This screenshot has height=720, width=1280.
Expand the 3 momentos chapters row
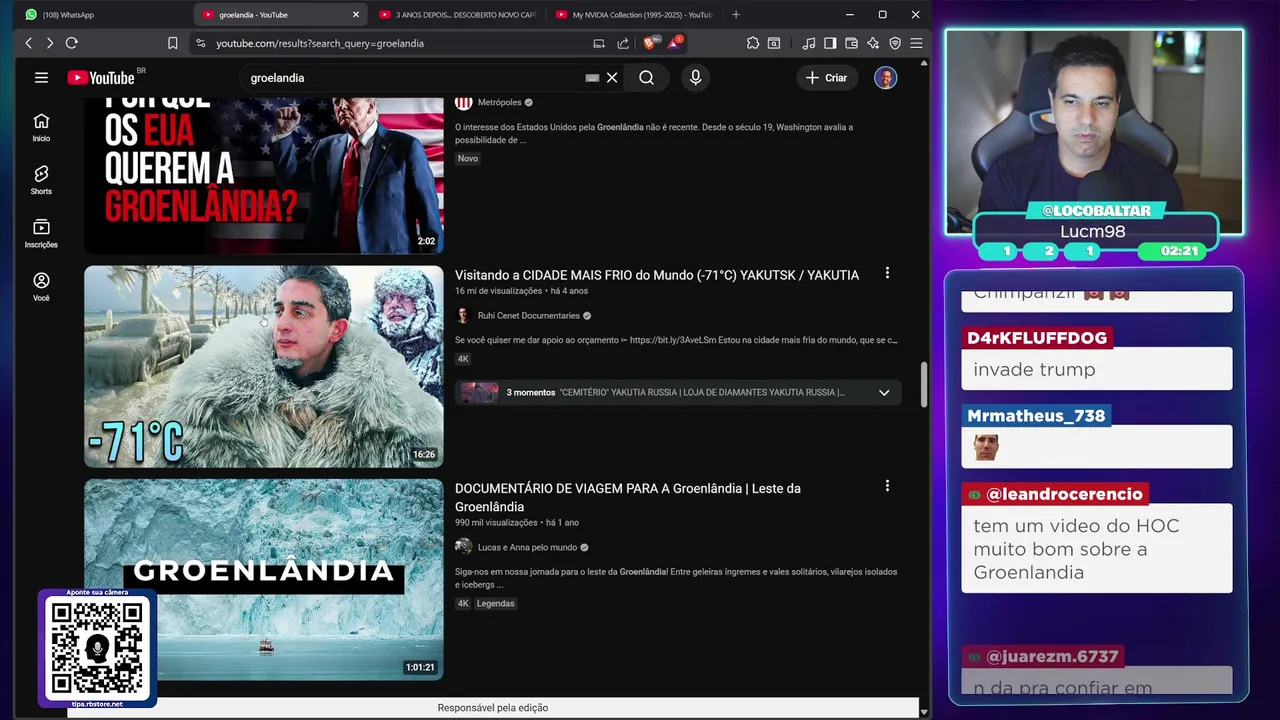tap(678, 392)
